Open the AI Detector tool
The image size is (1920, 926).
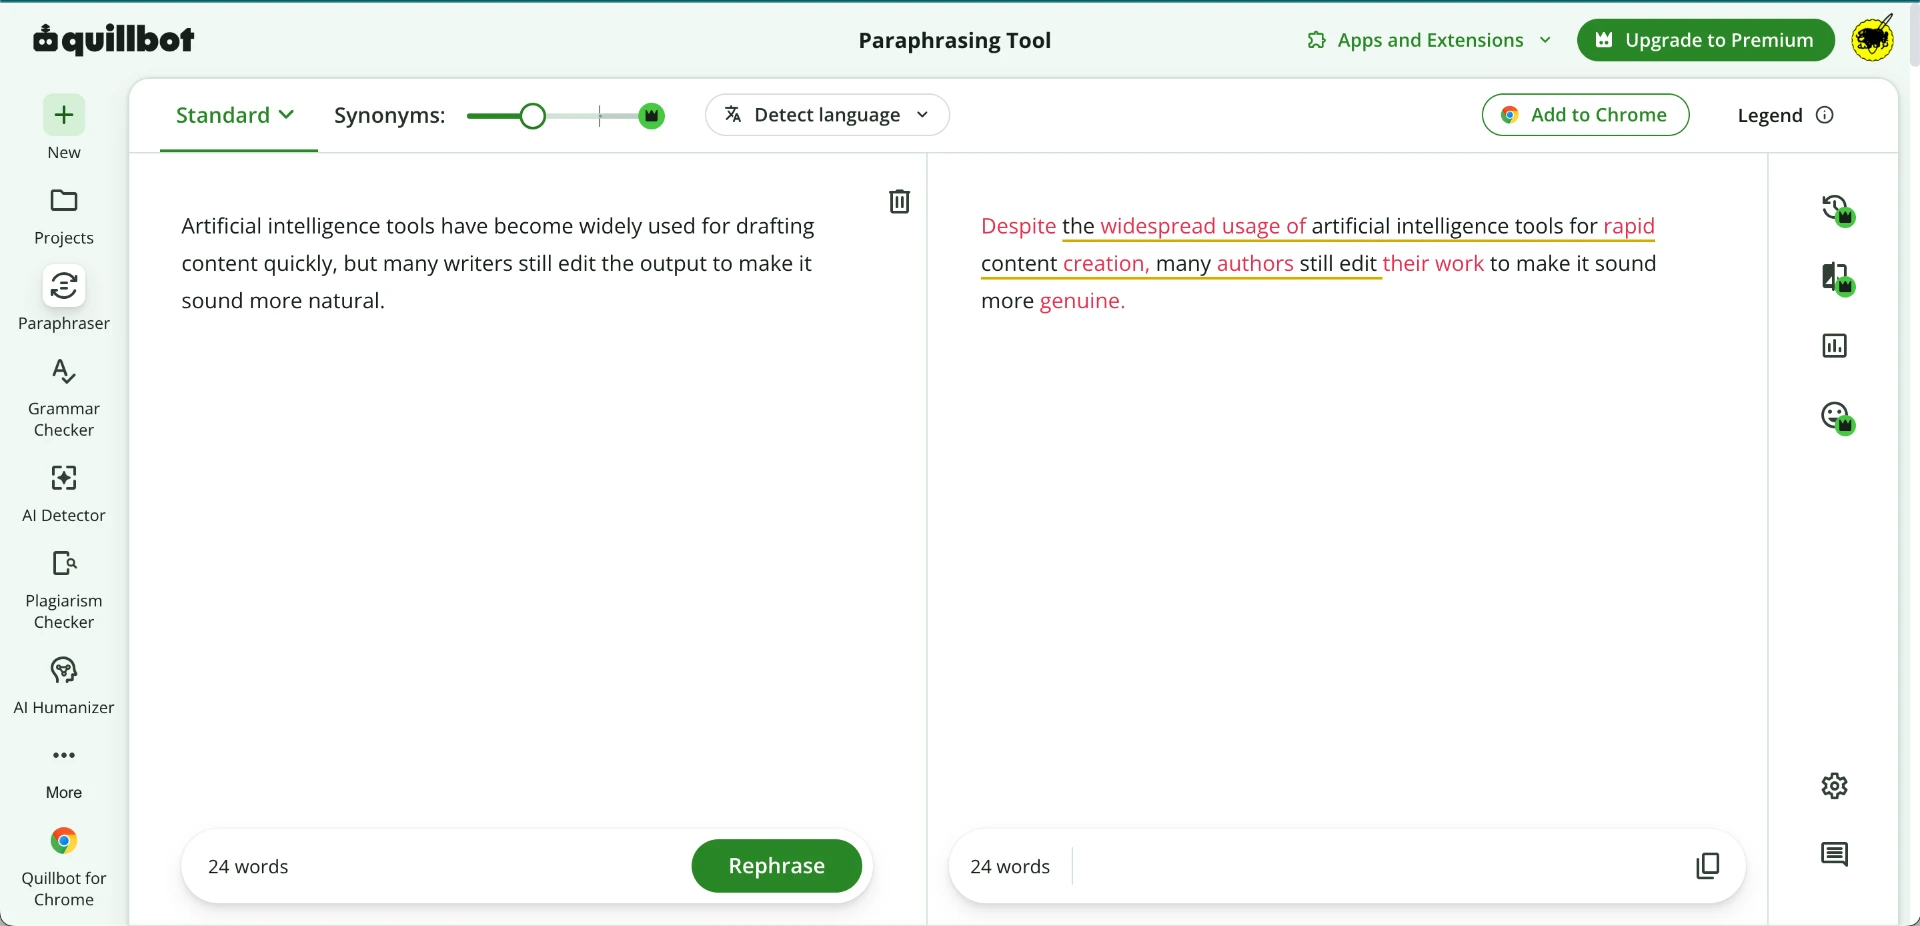(64, 494)
